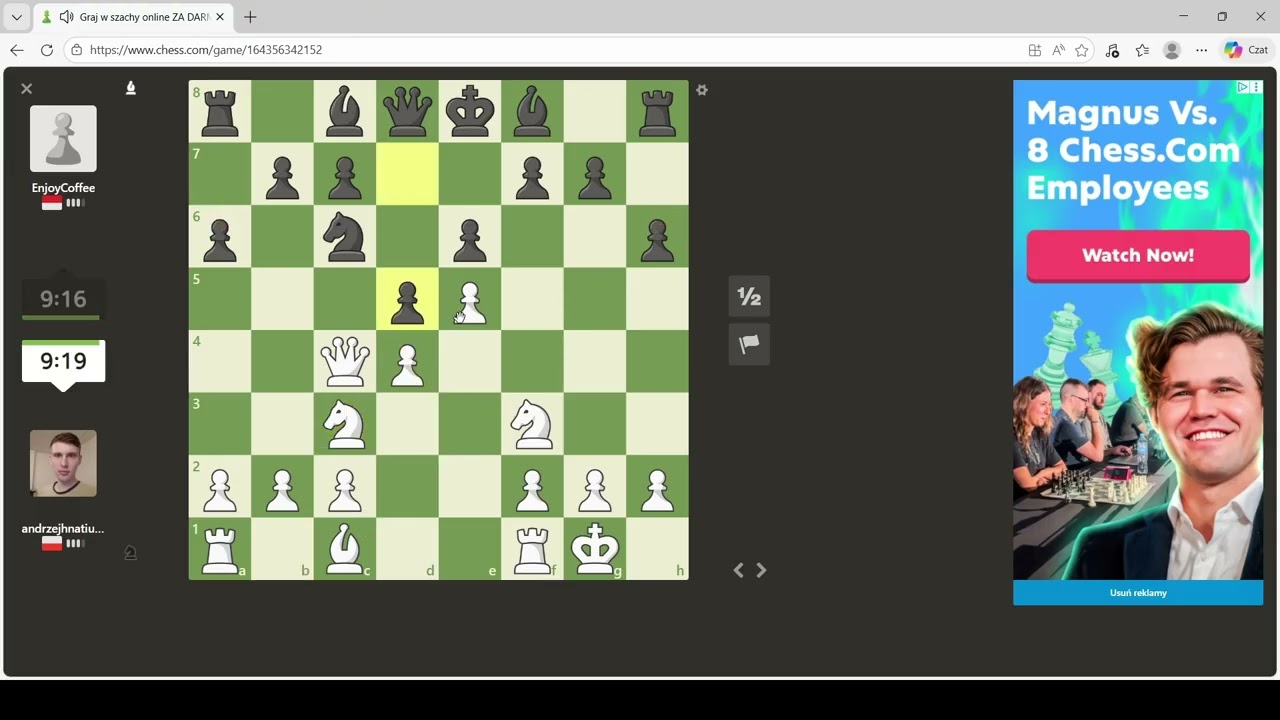Click the highlighted empty d7 square
Image resolution: width=1280 pixels, height=720 pixels.
[407, 174]
